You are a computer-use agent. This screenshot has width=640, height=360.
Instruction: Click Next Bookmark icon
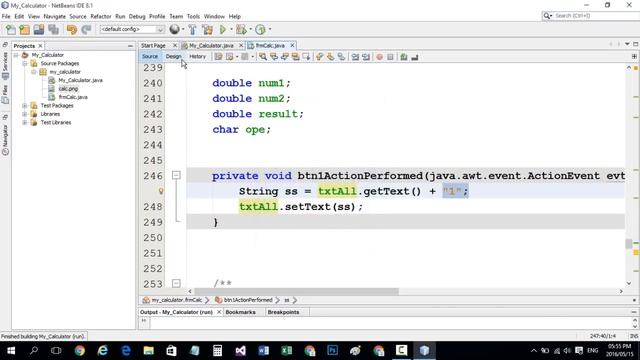(330, 57)
